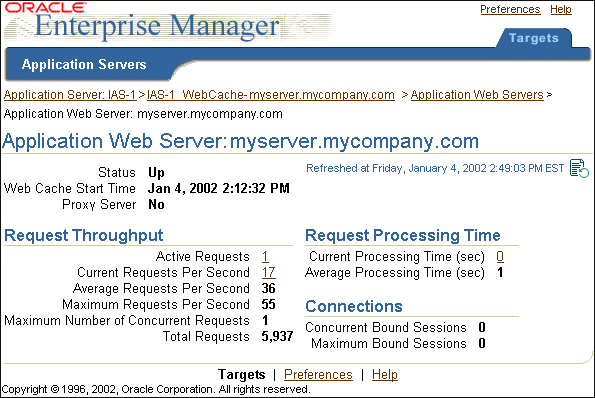Click the Oracle Enterprise Manager logo
Screen dimensions: 595x398
click(169, 22)
